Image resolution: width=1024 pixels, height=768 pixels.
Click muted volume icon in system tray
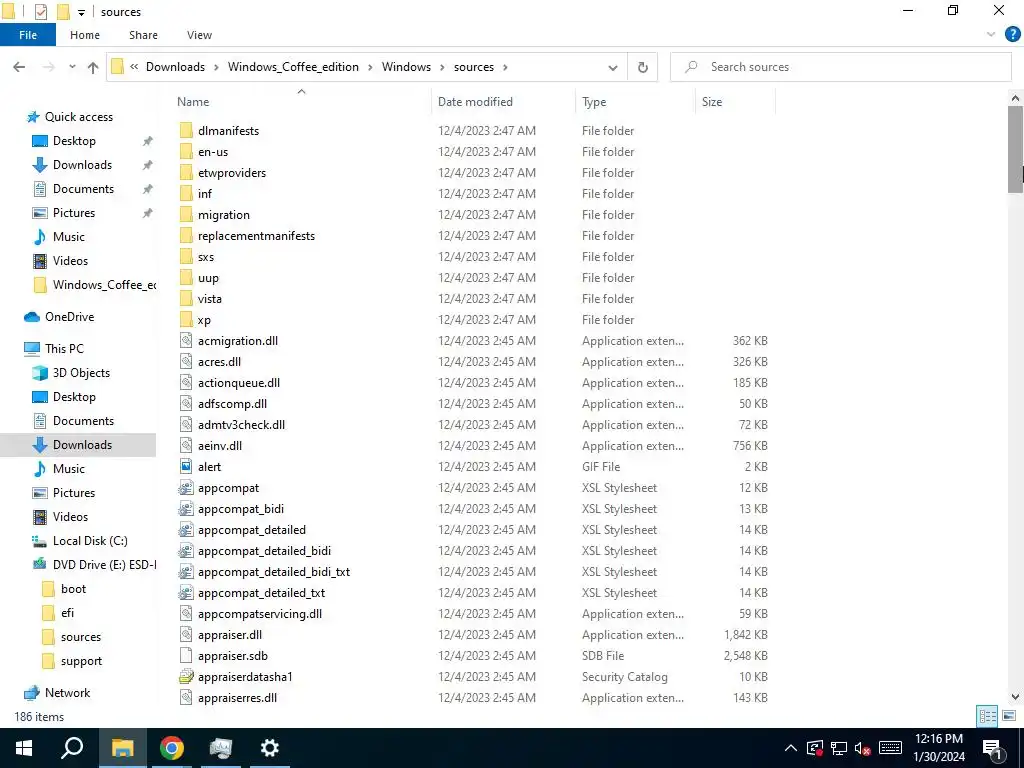click(x=863, y=748)
